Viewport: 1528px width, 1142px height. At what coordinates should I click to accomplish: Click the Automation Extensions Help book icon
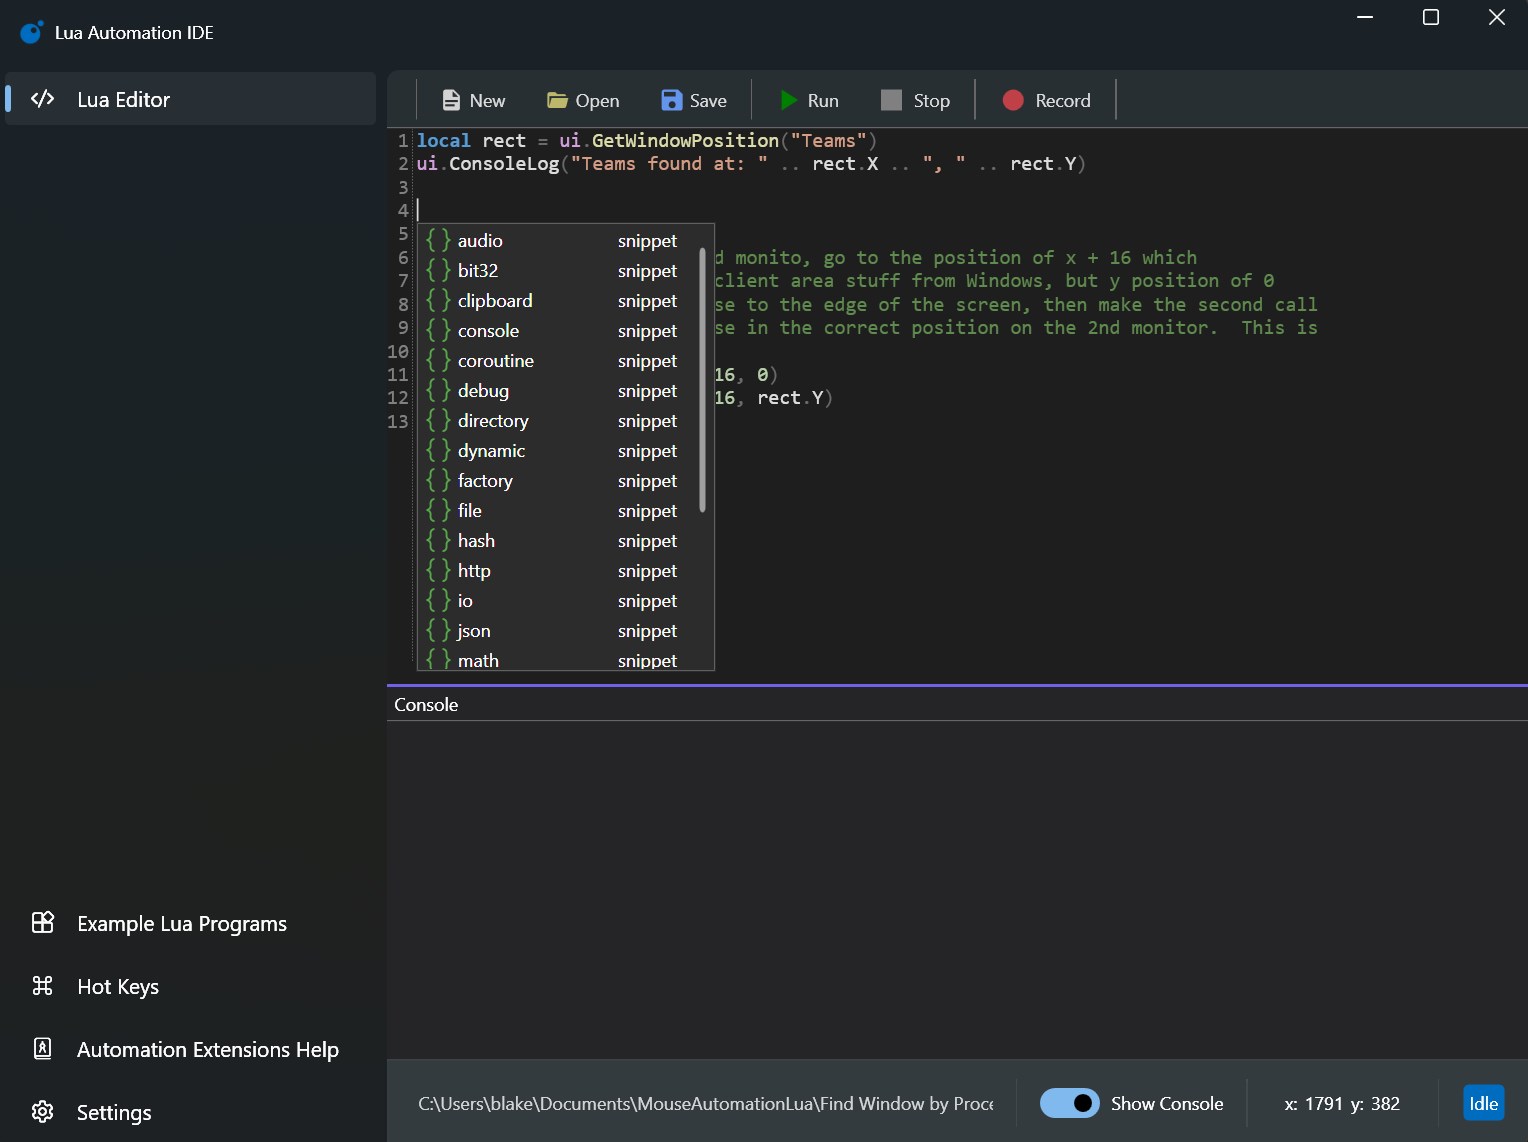tap(42, 1048)
